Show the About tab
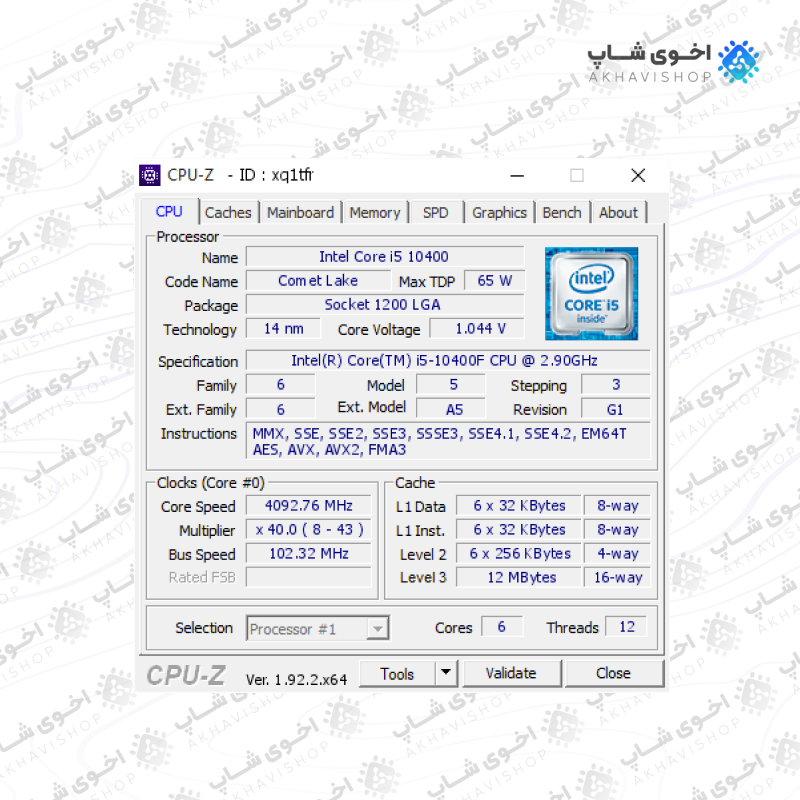 [618, 213]
